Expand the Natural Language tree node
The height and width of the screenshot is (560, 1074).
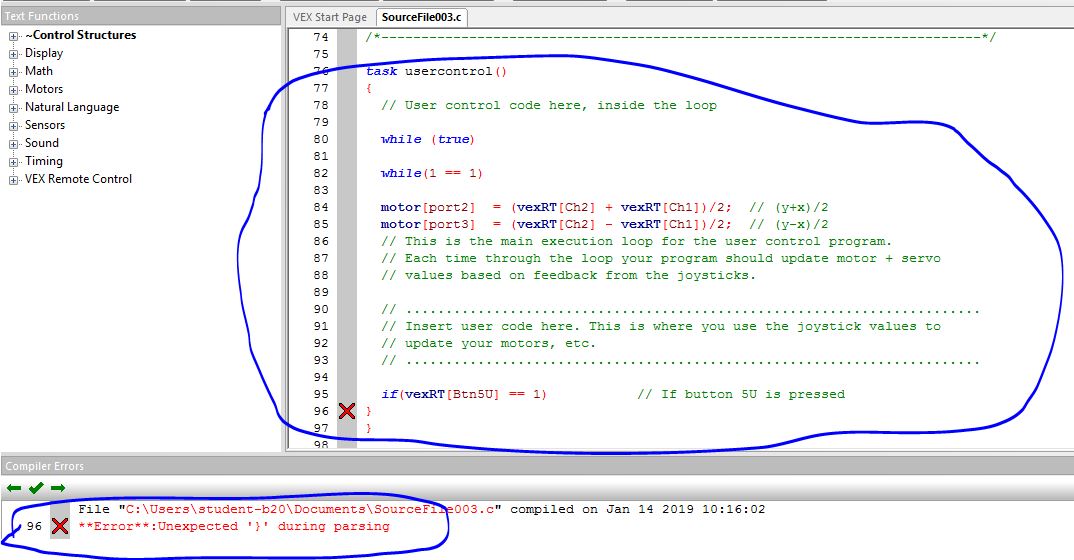point(13,108)
